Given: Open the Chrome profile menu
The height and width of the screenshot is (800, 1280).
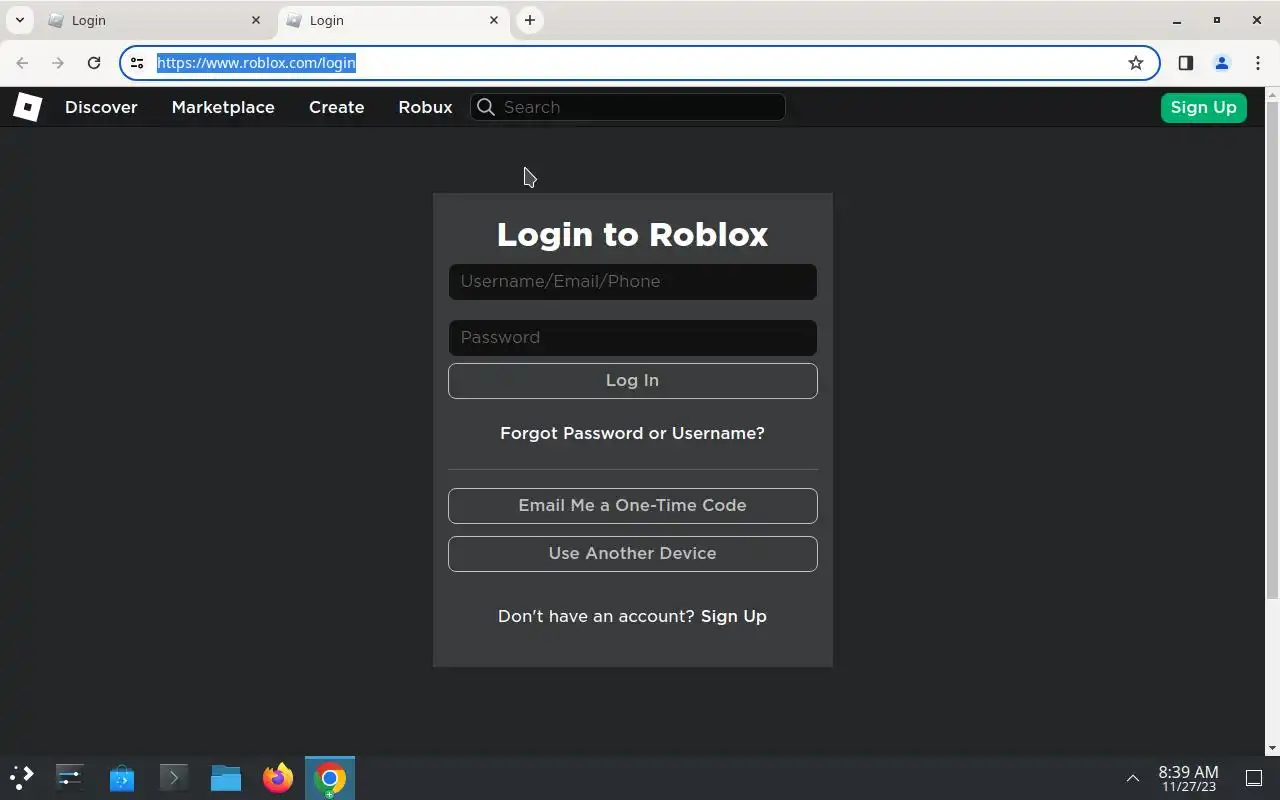Looking at the screenshot, I should click(x=1221, y=63).
